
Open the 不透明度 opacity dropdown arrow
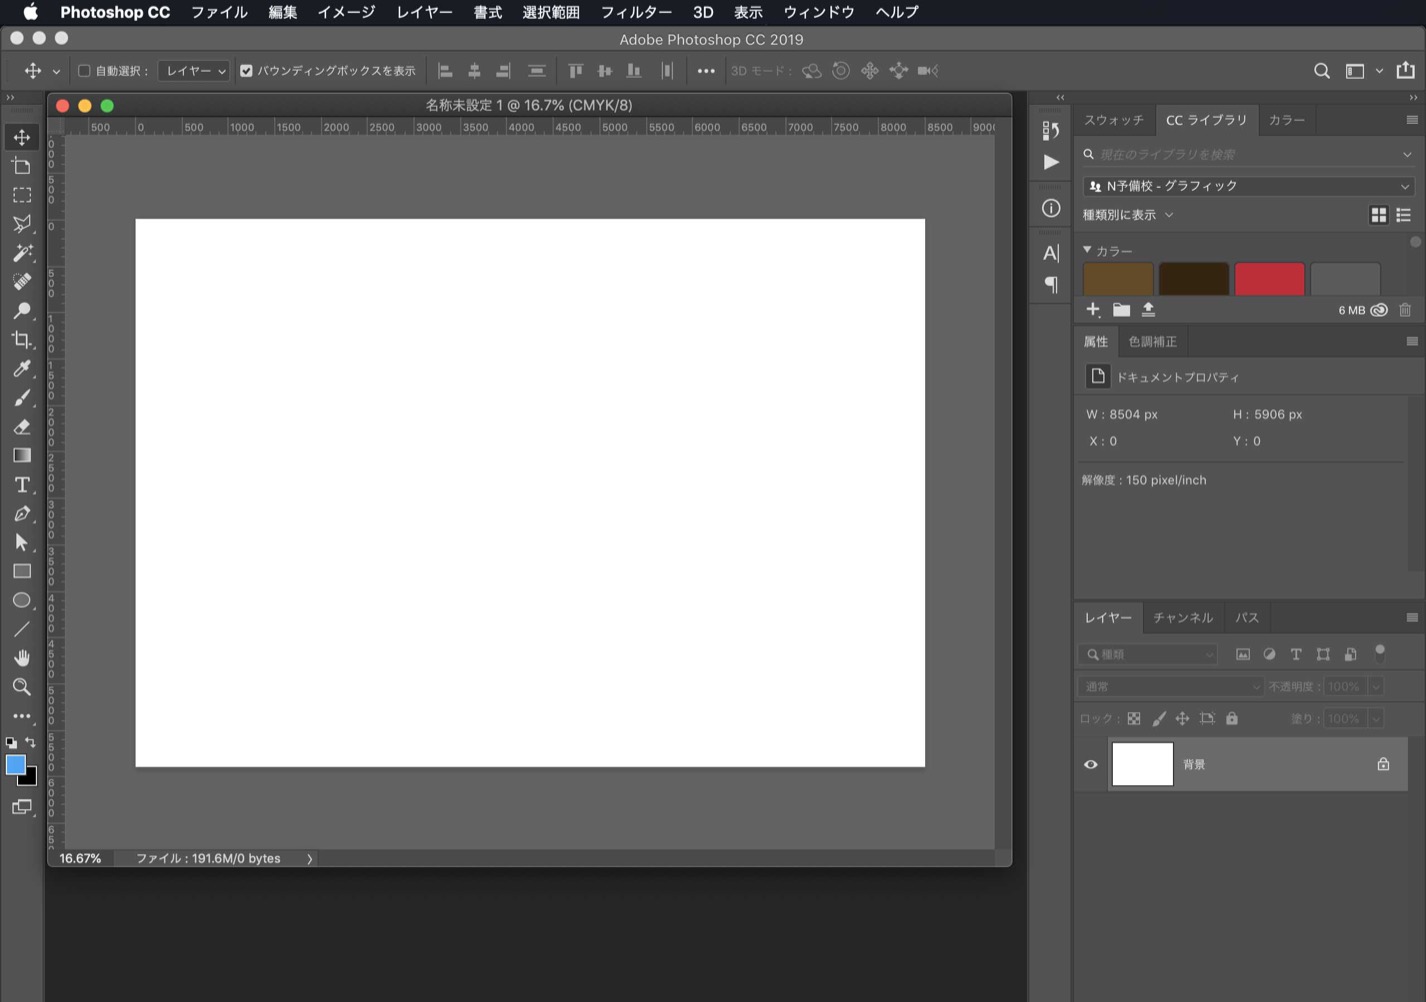point(1375,686)
